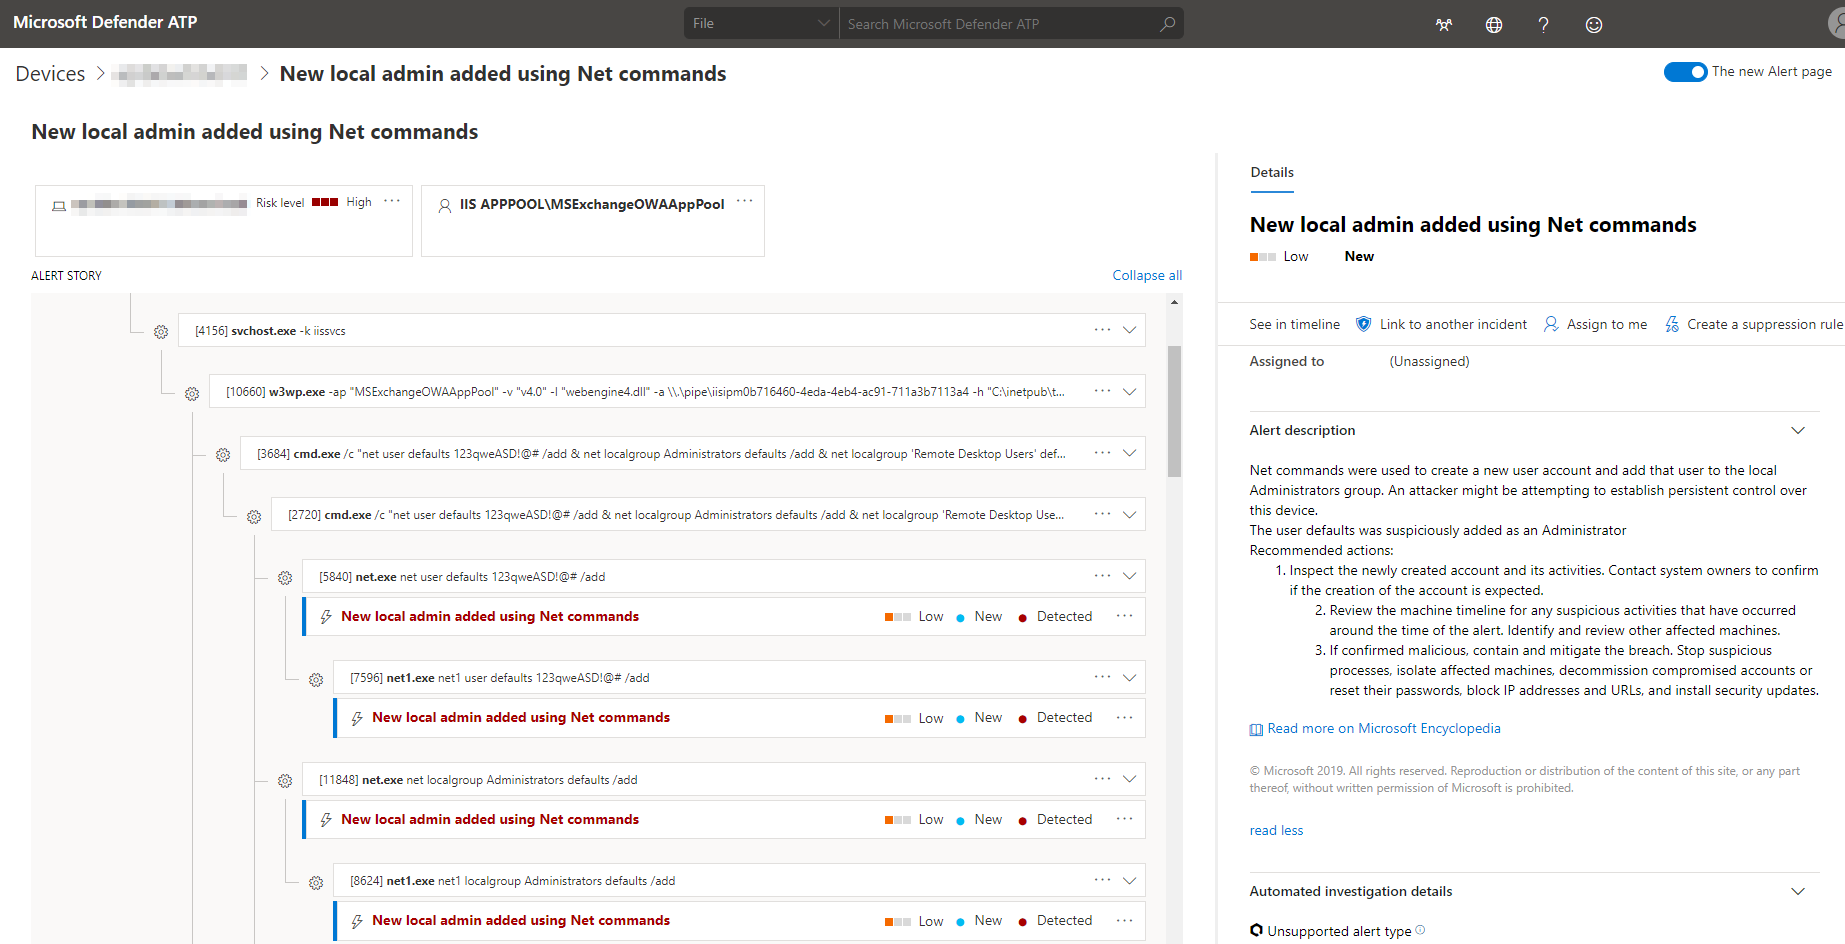Collapse the Alert description section
The width and height of the screenshot is (1845, 944).
pyautogui.click(x=1798, y=430)
